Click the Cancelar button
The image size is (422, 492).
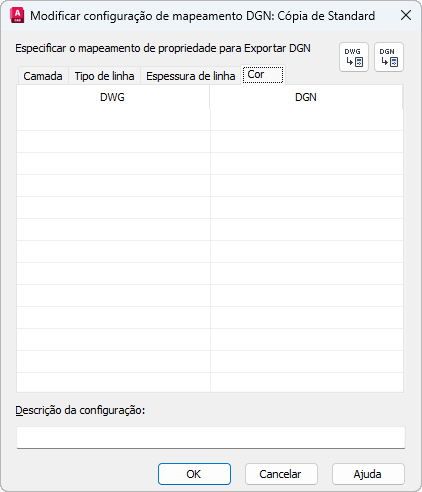coord(281,474)
